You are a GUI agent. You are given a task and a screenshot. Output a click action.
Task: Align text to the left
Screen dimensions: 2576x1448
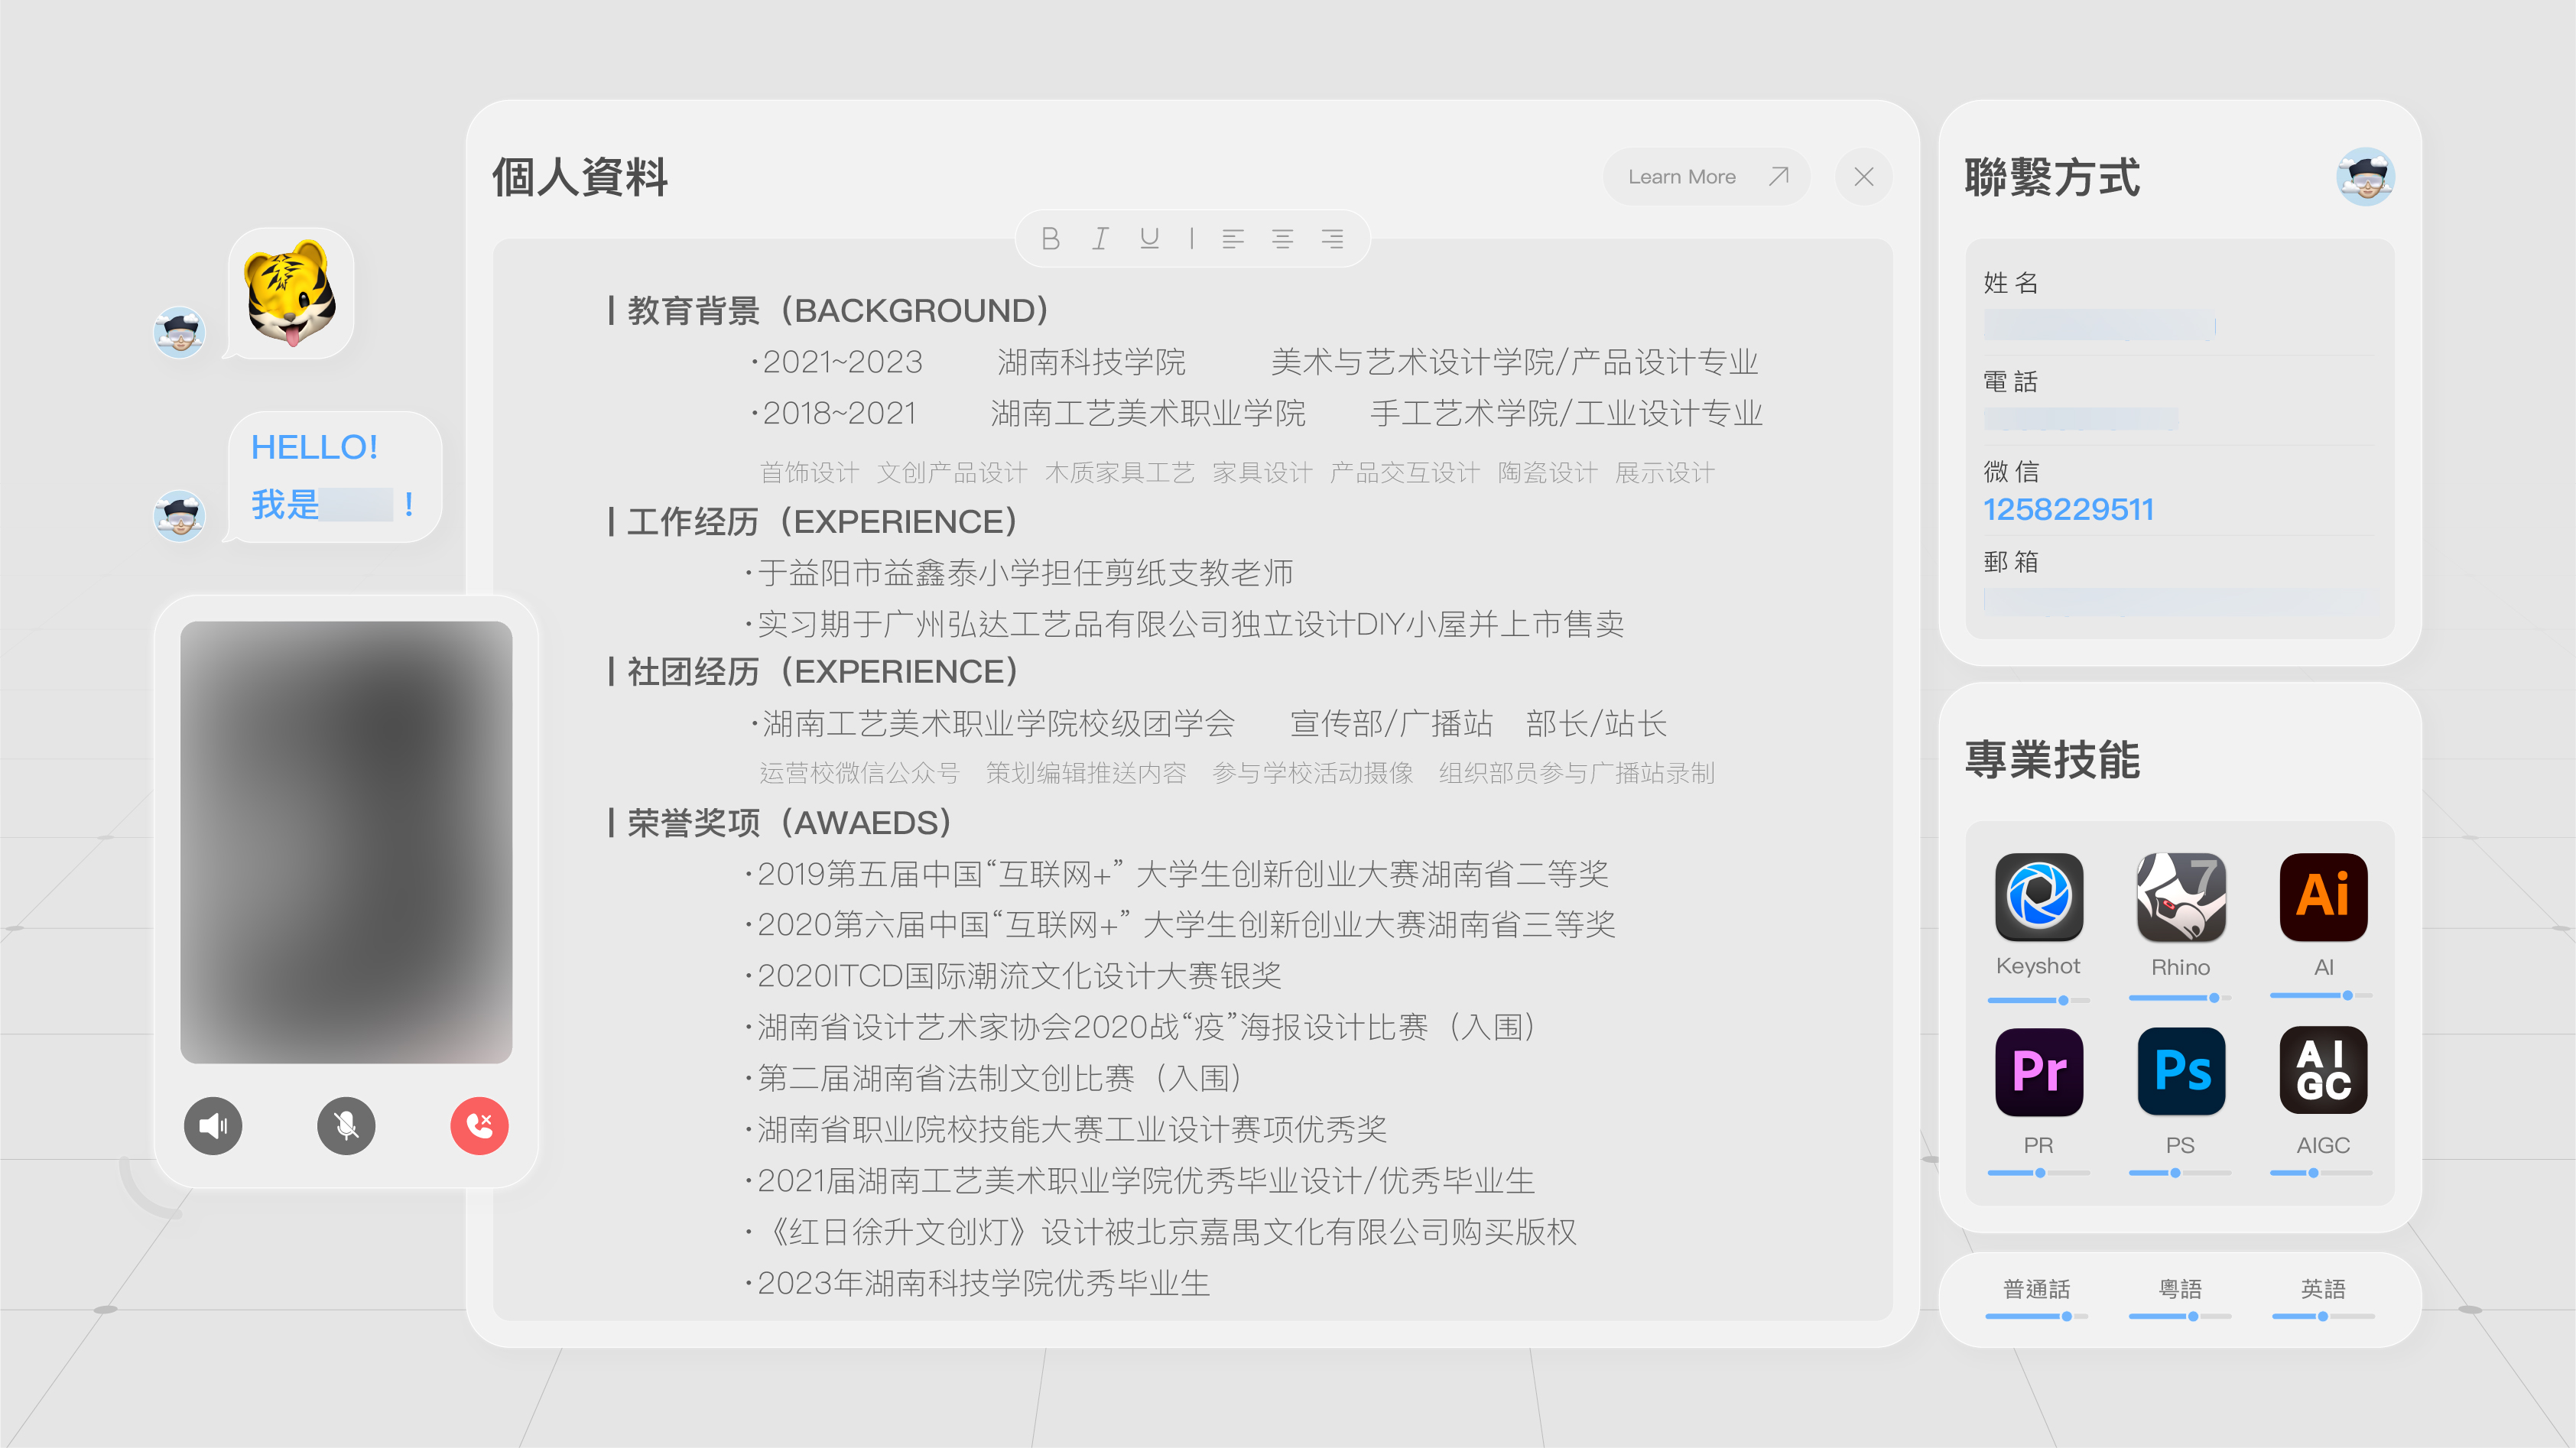[1233, 238]
